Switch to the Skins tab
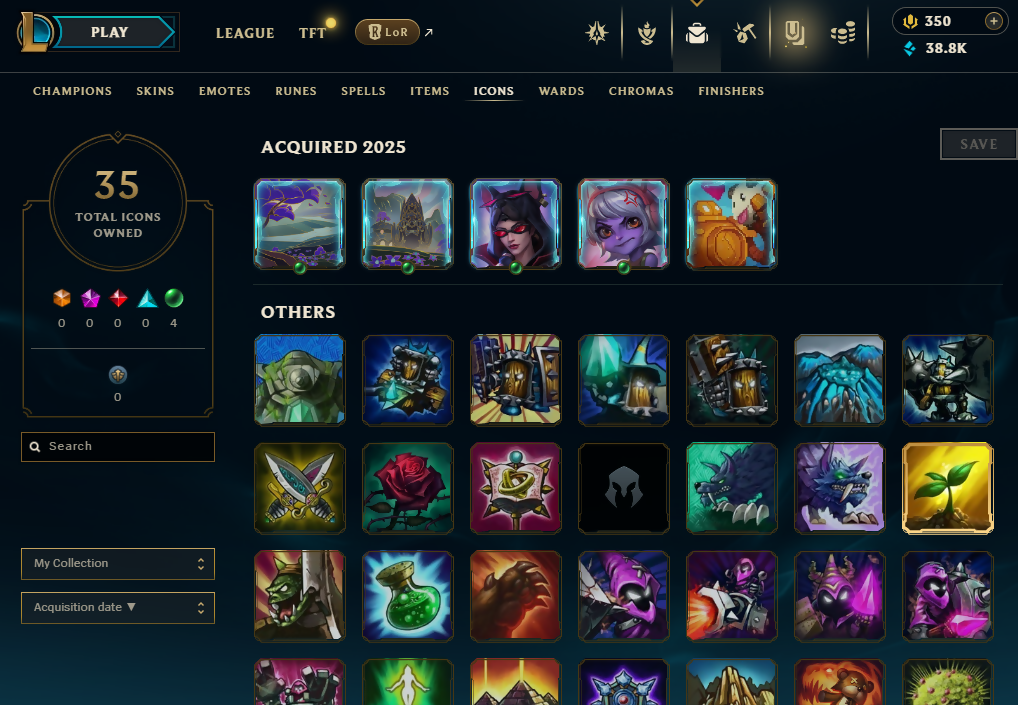Viewport: 1018px width, 705px height. pyautogui.click(x=155, y=91)
